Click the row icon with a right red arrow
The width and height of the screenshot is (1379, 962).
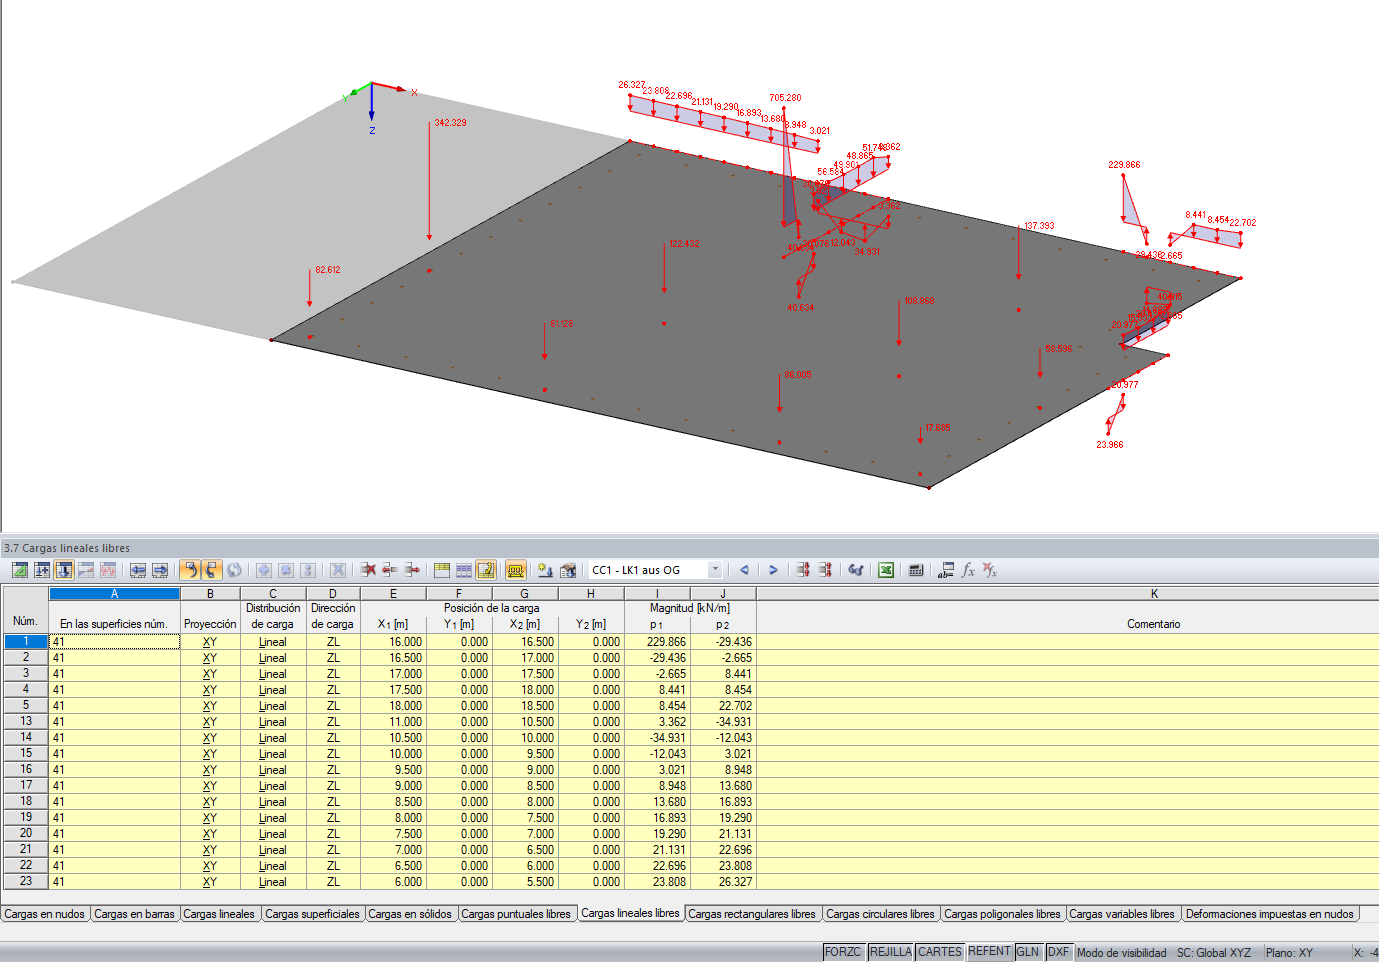[412, 570]
